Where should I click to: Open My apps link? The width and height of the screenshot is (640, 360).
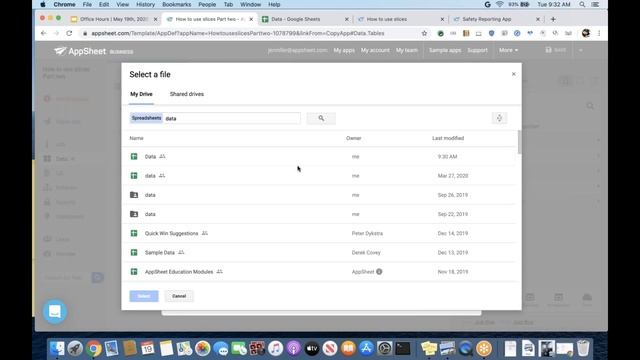(x=344, y=50)
